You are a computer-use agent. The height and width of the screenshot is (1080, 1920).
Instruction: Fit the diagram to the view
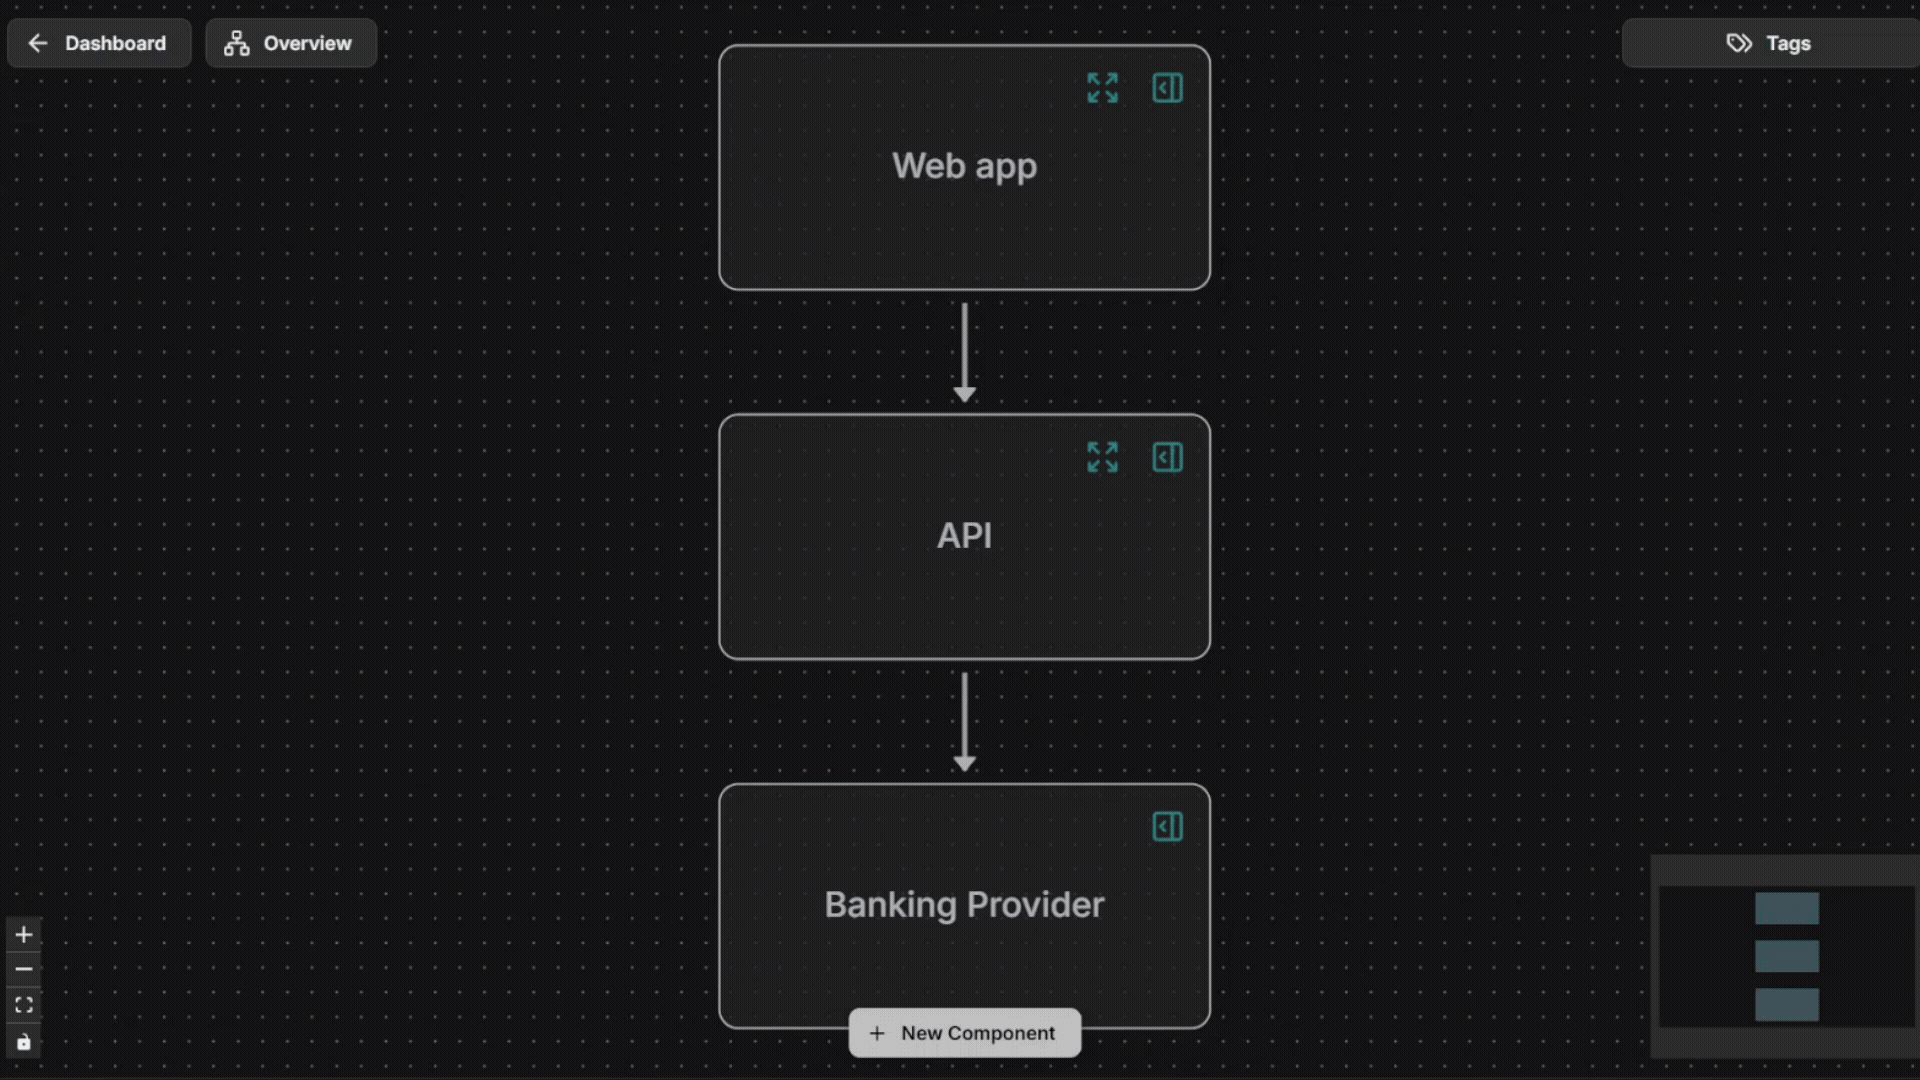23,1005
